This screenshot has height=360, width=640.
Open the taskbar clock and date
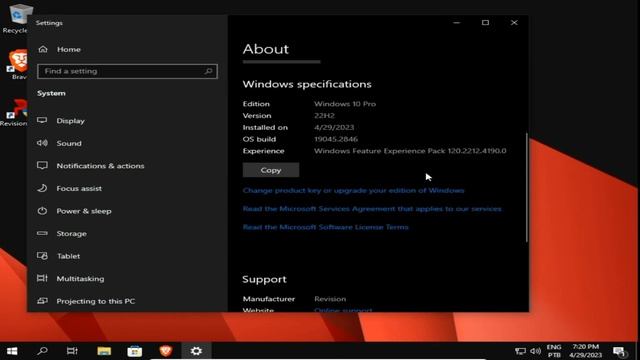[585, 351]
